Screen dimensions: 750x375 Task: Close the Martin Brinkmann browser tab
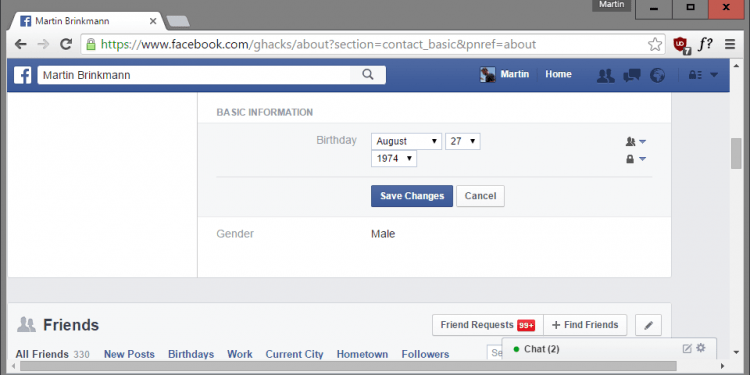click(x=153, y=21)
